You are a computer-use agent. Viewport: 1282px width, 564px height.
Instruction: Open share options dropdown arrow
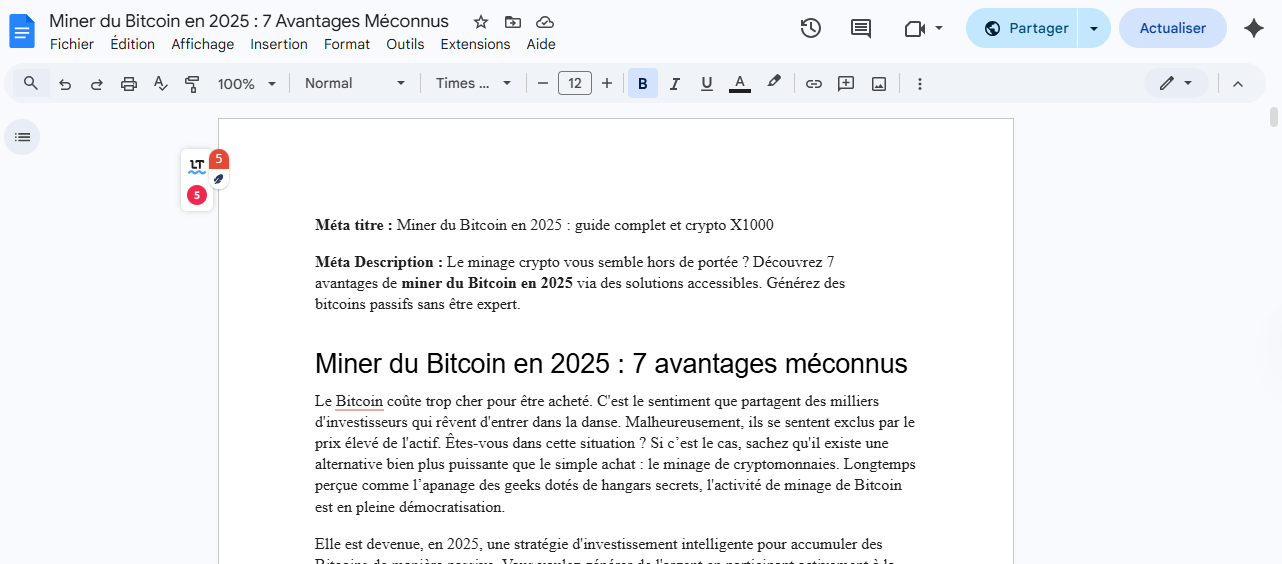point(1094,28)
